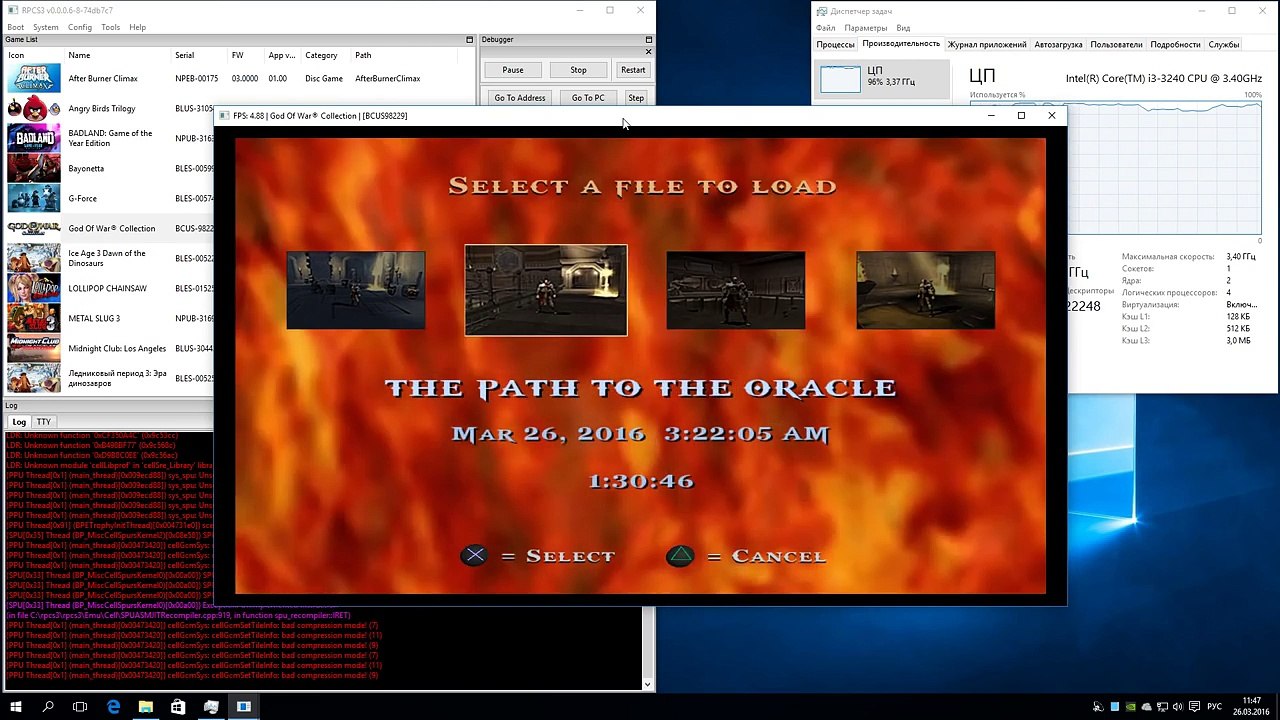Open the Вид menu in Task Manager
The image size is (1280, 720).
(x=903, y=28)
